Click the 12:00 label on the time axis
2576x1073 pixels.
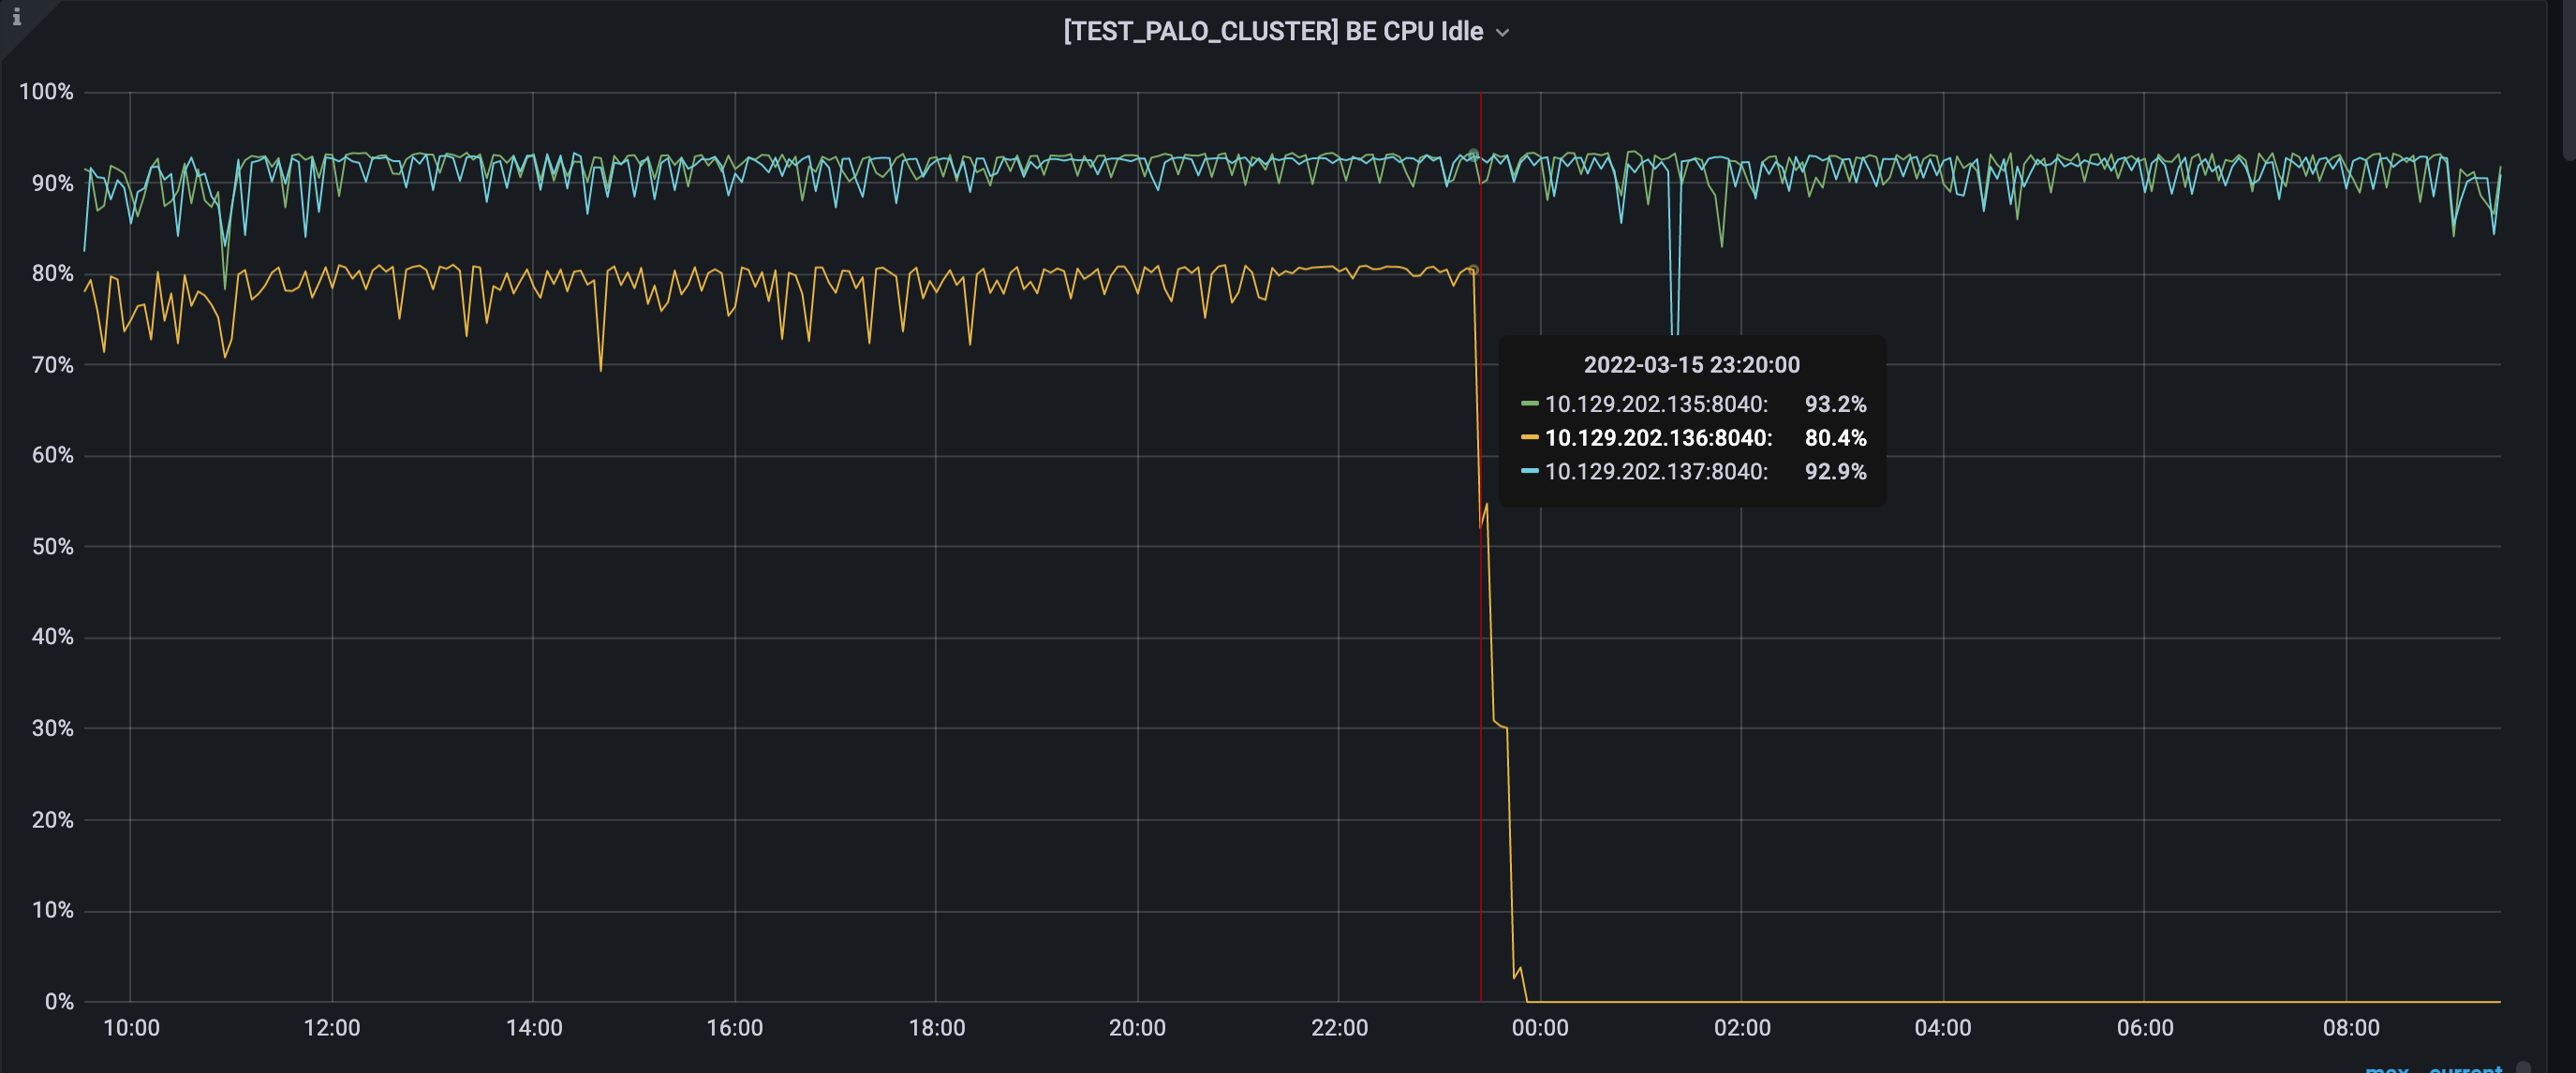tap(332, 1028)
